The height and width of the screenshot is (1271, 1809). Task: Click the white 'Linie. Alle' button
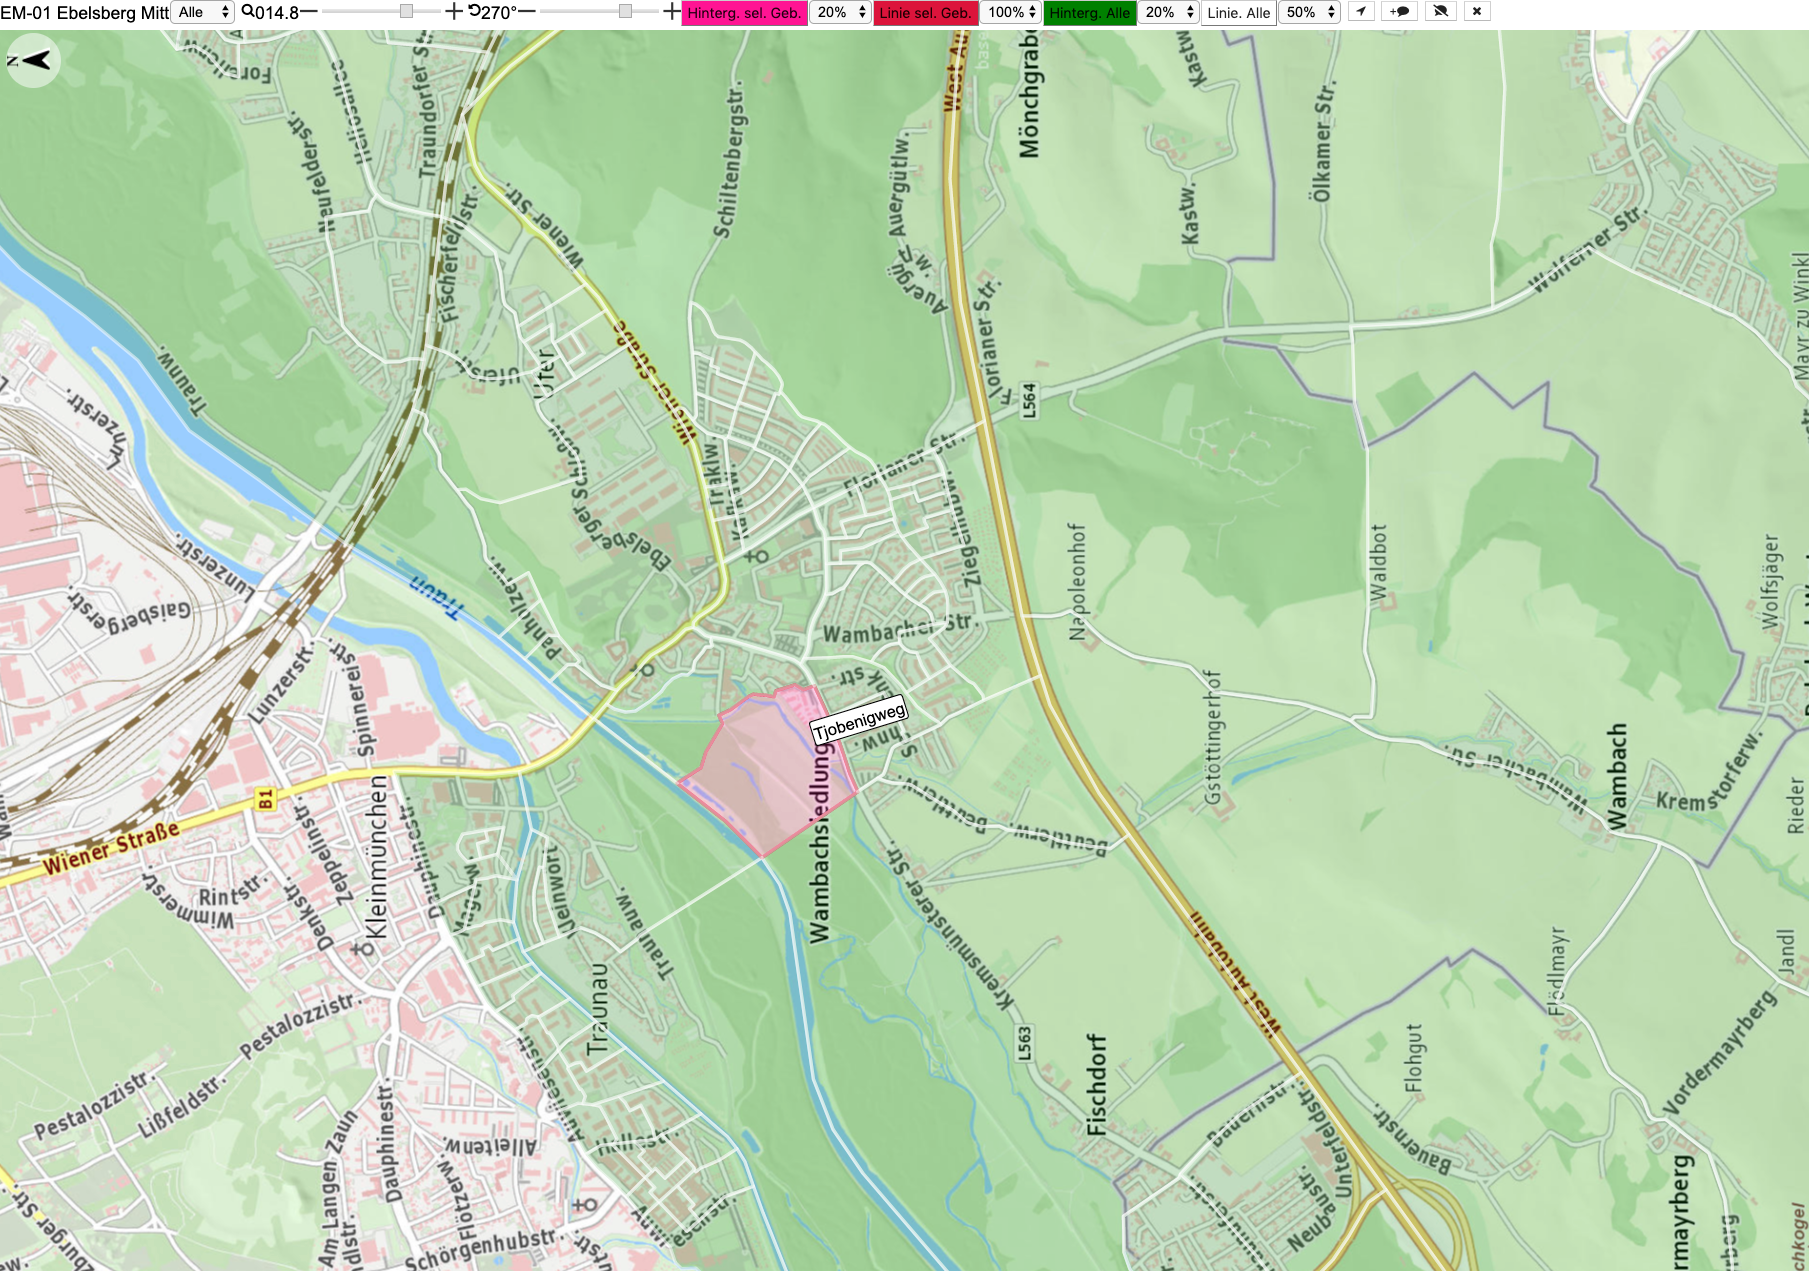tap(1238, 13)
